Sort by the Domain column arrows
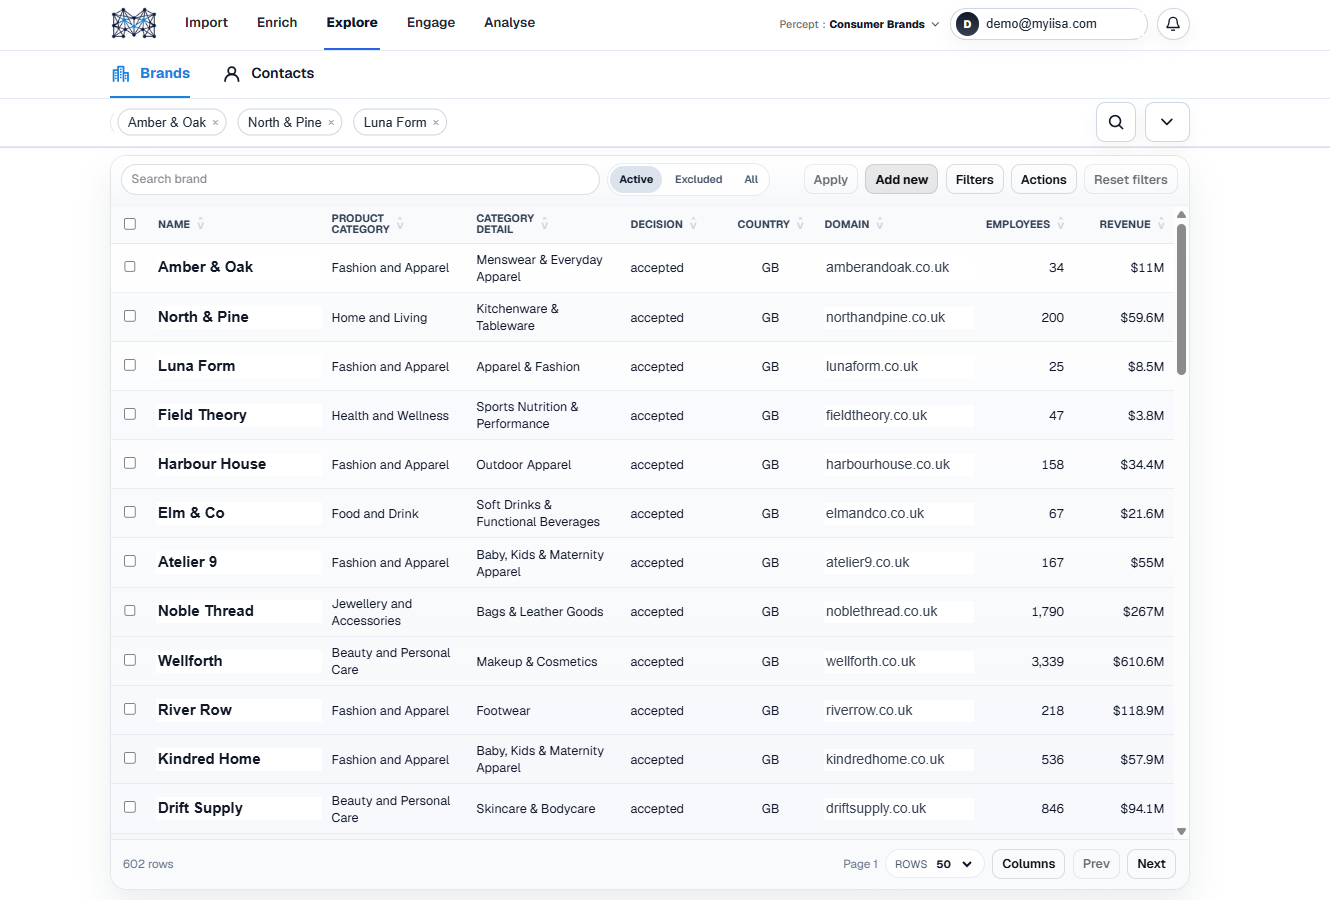Screen dimensions: 1330x900 pyautogui.click(x=880, y=224)
